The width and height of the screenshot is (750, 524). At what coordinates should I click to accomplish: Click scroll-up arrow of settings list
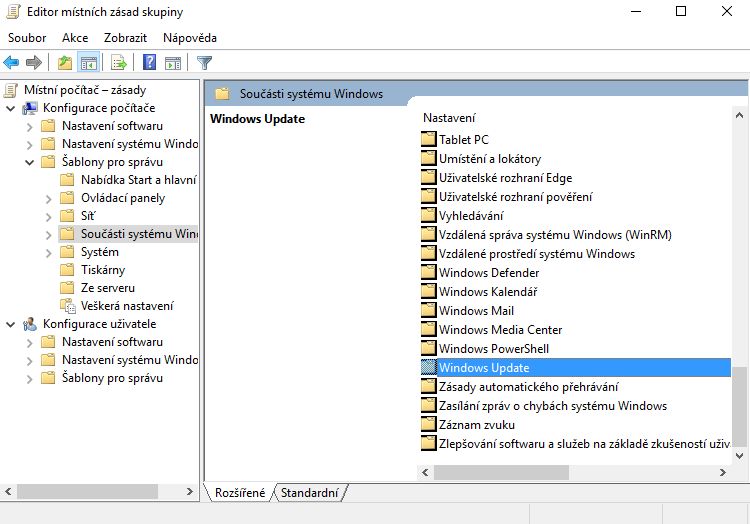pos(739,115)
